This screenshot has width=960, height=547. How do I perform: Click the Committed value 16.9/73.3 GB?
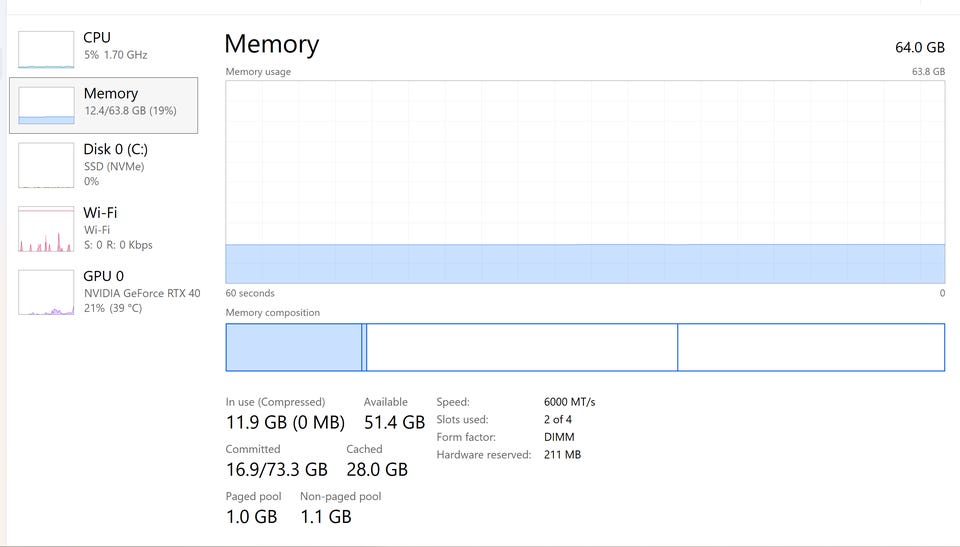pyautogui.click(x=276, y=469)
